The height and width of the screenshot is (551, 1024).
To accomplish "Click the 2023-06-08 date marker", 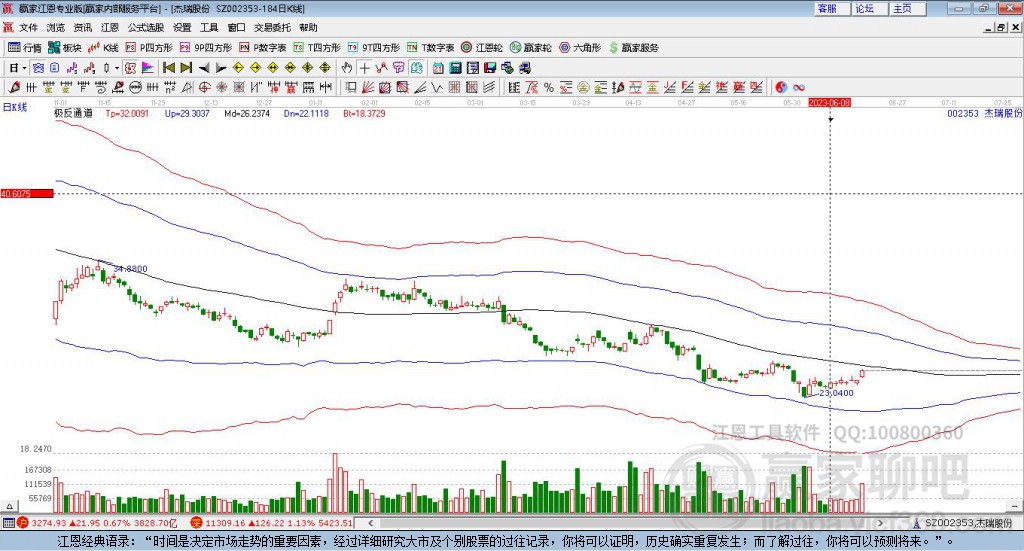I will (829, 102).
